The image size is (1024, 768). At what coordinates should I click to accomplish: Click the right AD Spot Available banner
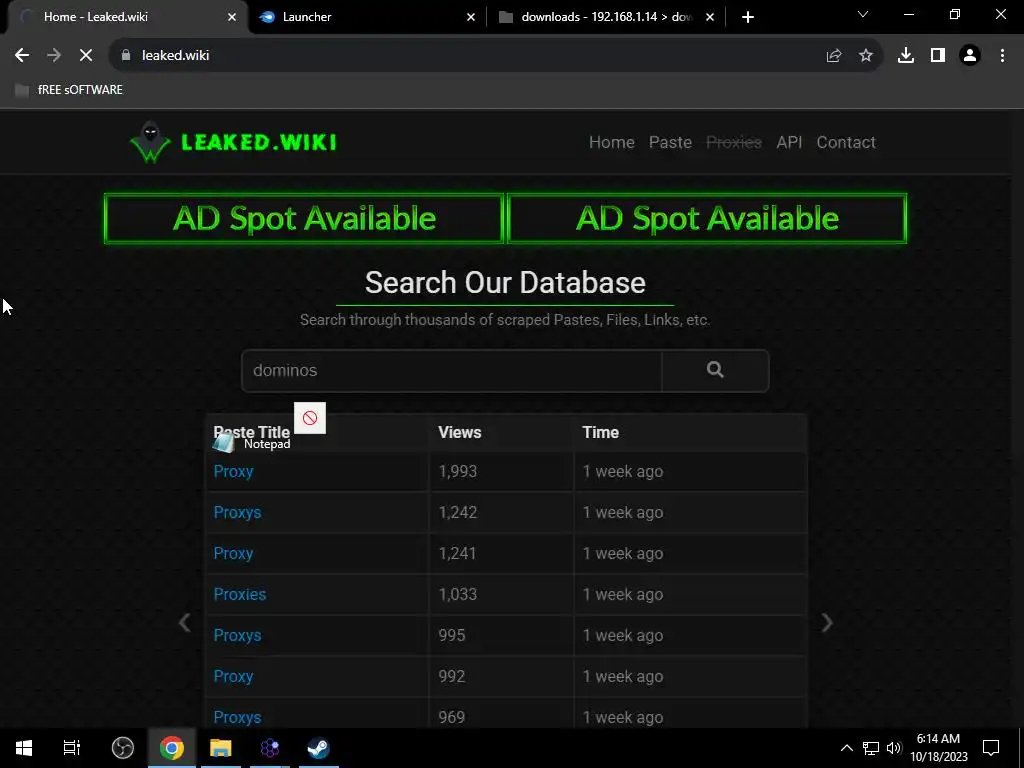click(707, 218)
